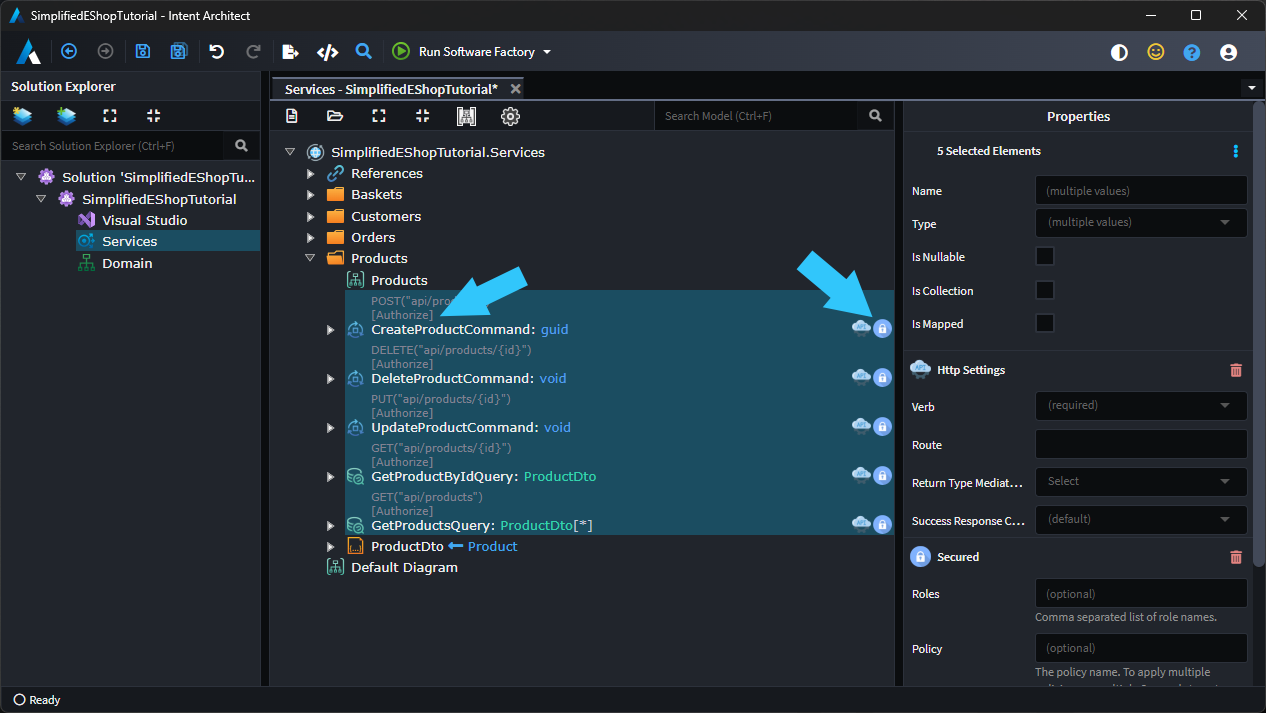Image resolution: width=1266 pixels, height=713 pixels.
Task: Expand CreateProductCommand node
Action: click(x=331, y=329)
